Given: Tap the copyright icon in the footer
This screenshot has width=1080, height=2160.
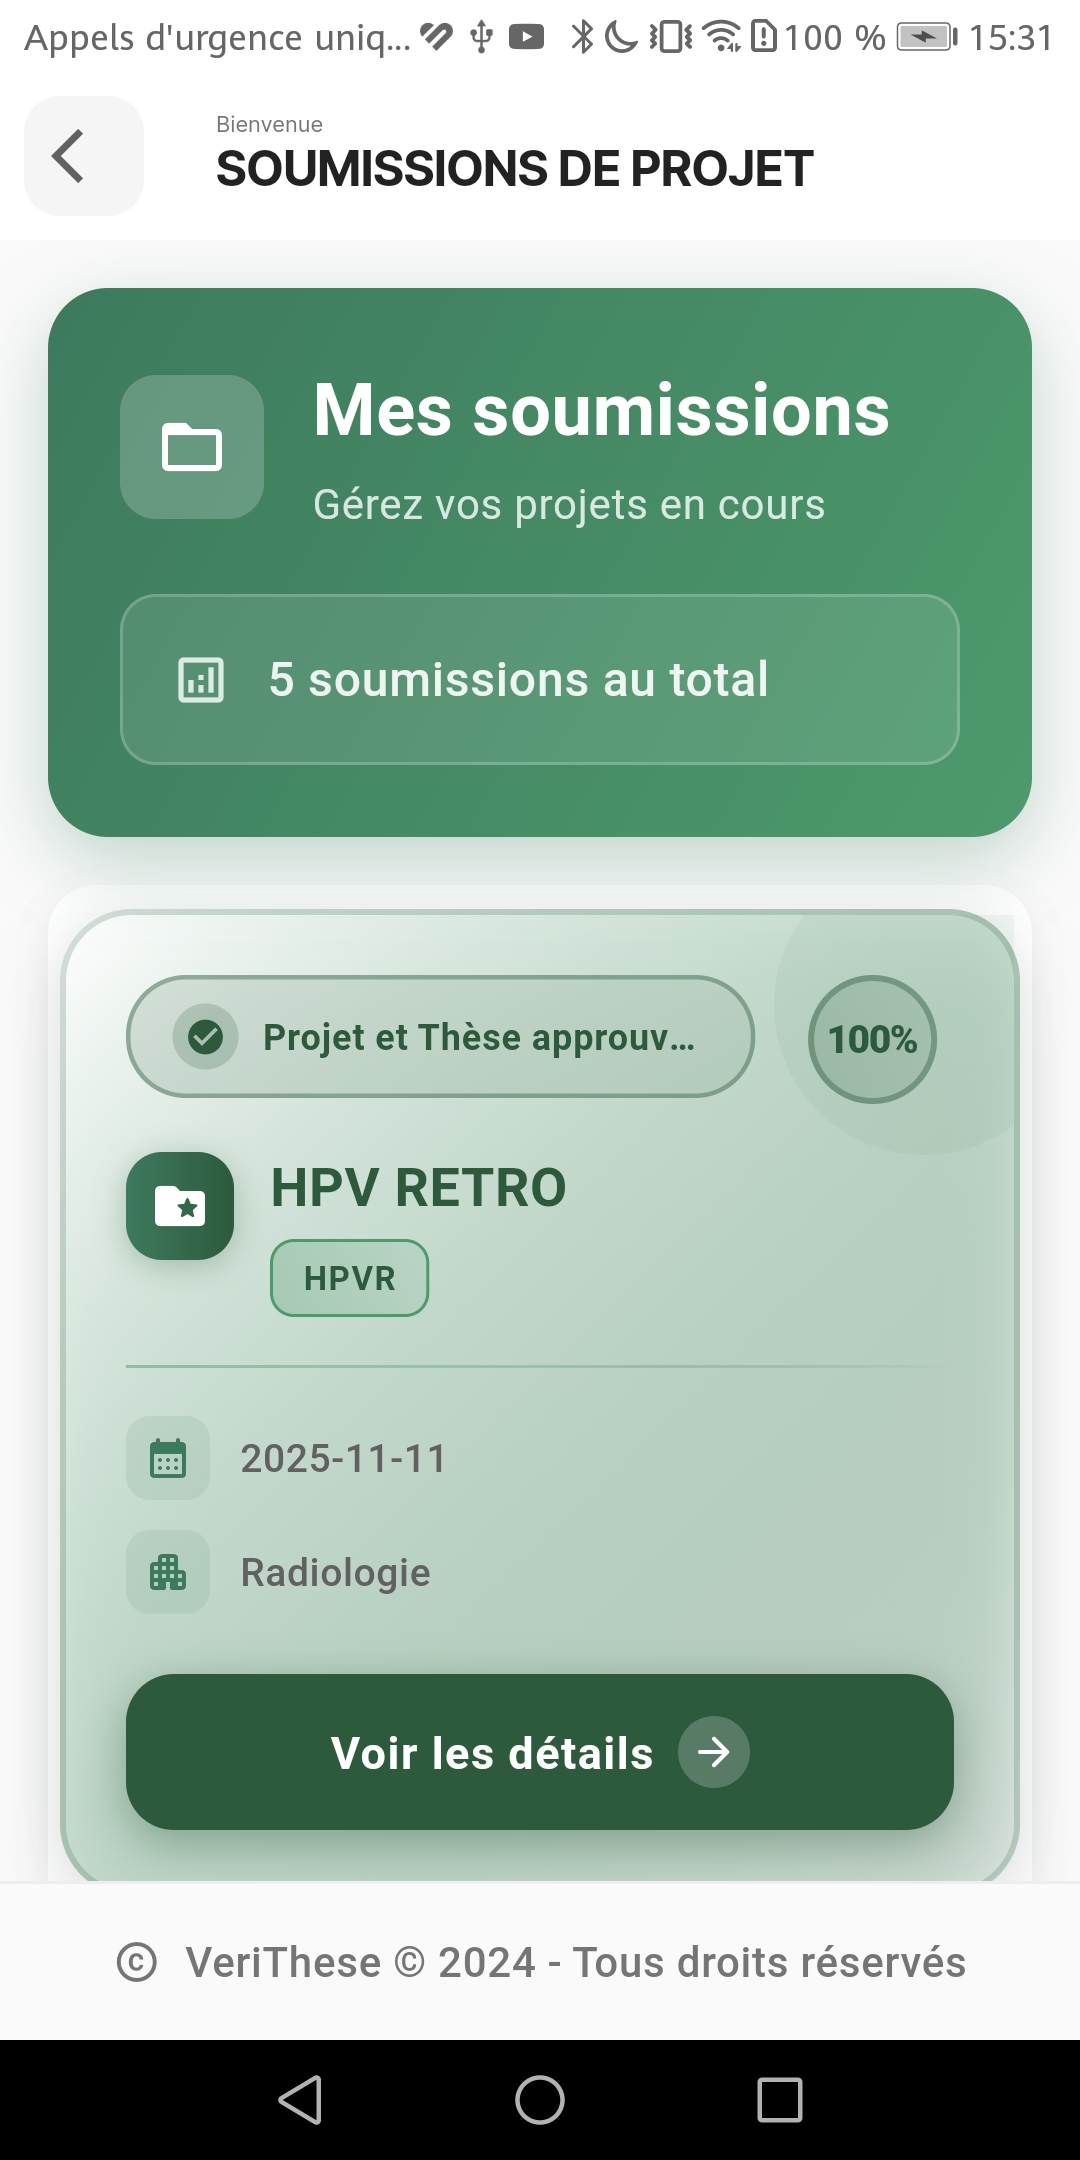Looking at the screenshot, I should coord(137,1962).
